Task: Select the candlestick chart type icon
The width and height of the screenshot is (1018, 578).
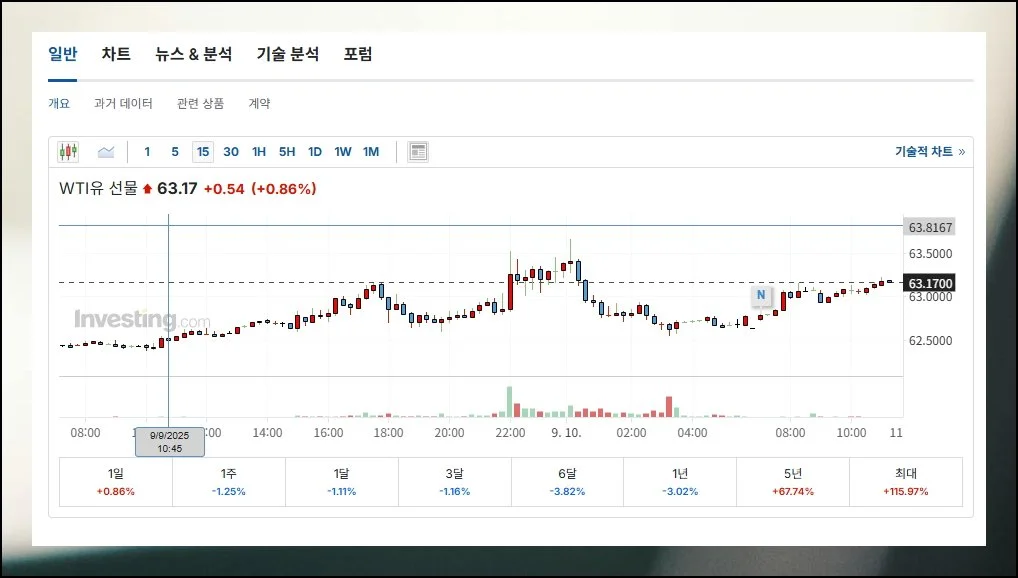Action: 68,152
